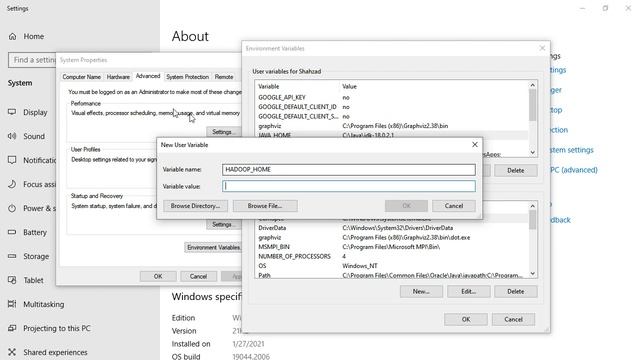Click Cancel in Environment Variables window
Image resolution: width=640 pixels, height=360 pixels.
coord(513,319)
